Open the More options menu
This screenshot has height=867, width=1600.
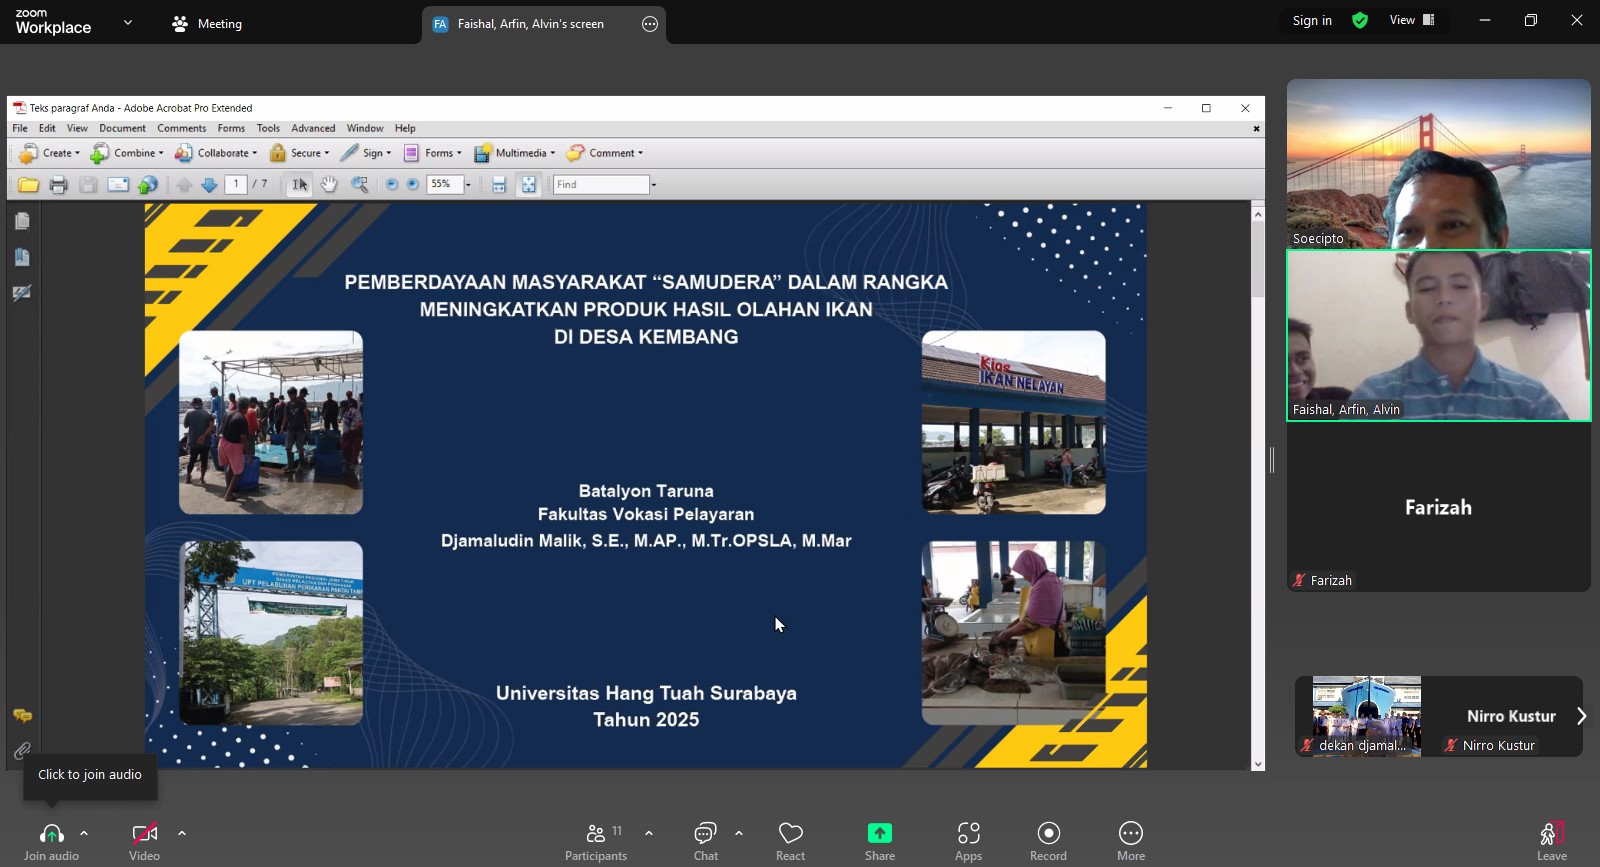point(1130,840)
